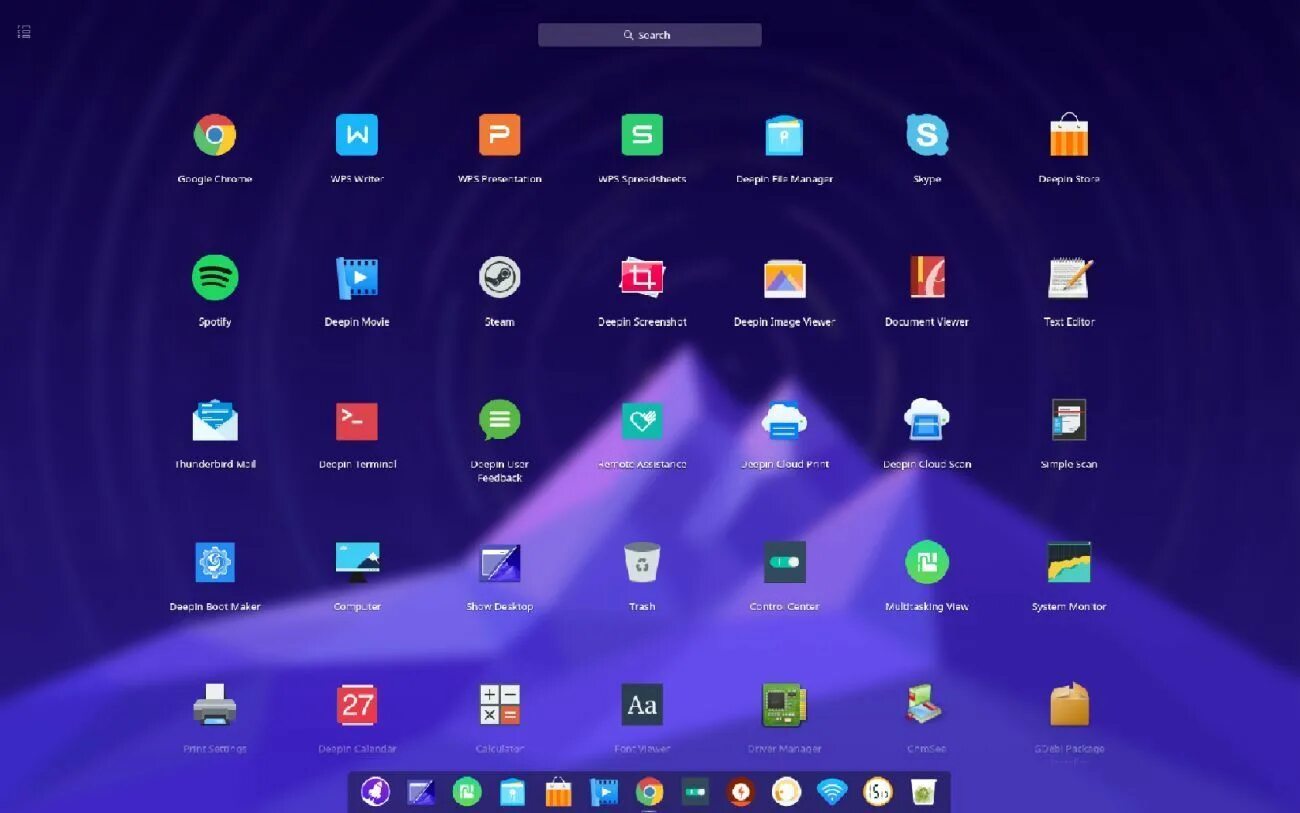The image size is (1300, 813).
Task: Click the Show Desktop icon in the dock
Action: [x=421, y=793]
